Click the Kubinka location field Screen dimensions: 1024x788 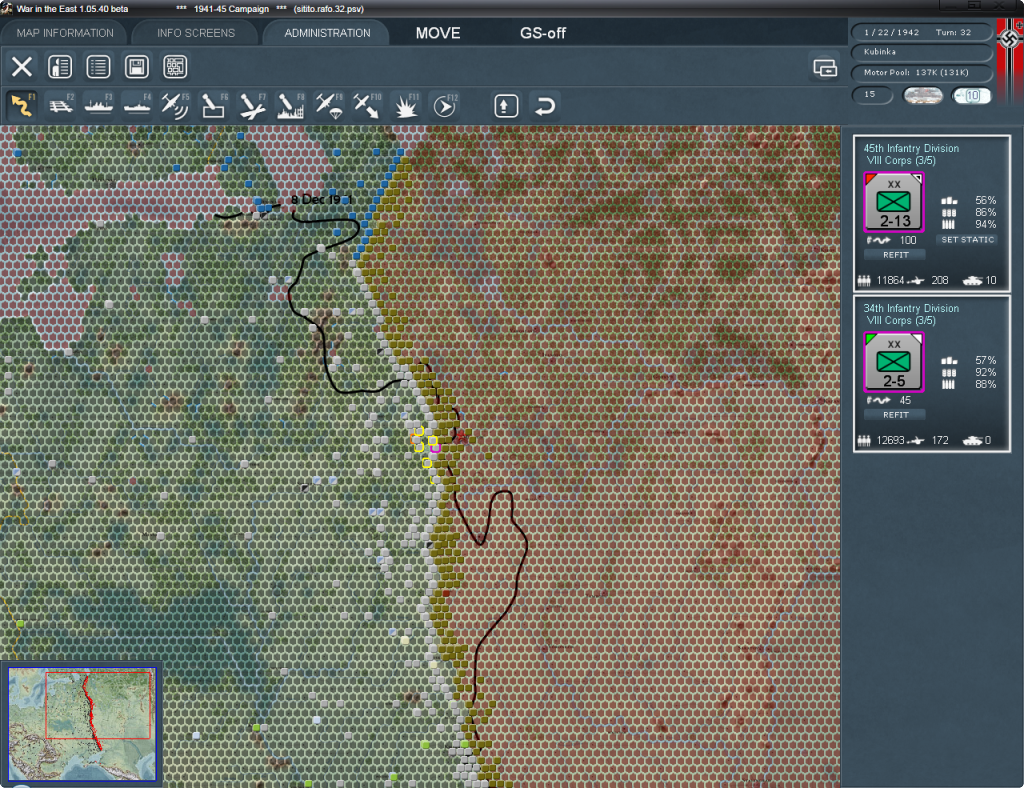(x=921, y=52)
